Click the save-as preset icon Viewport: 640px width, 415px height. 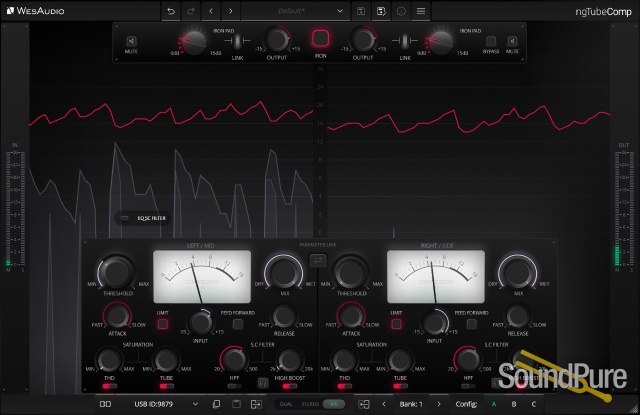click(381, 11)
